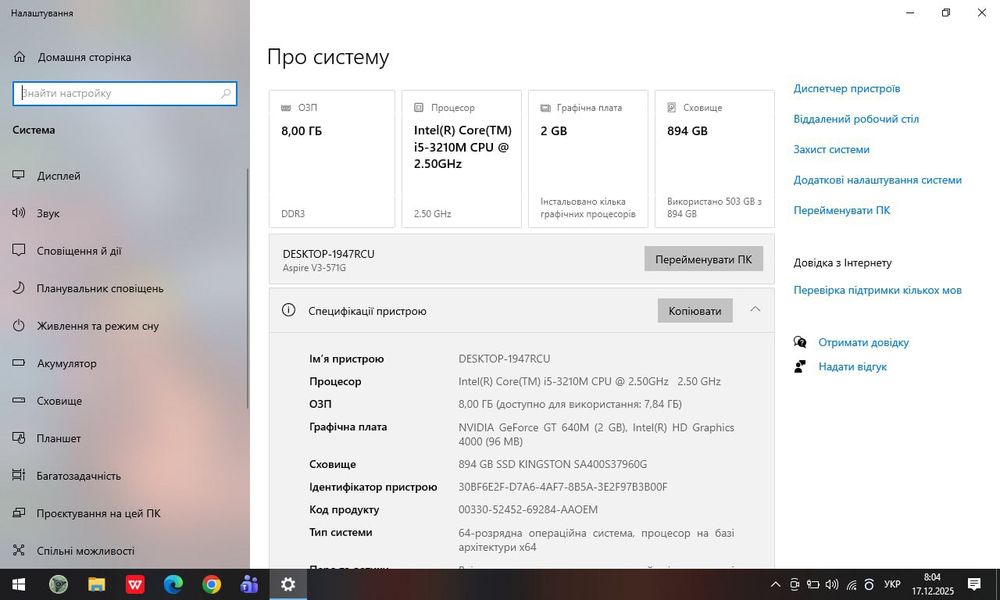This screenshot has width=1000, height=600.
Task: Select Сховище in the sidebar
Action: point(59,400)
